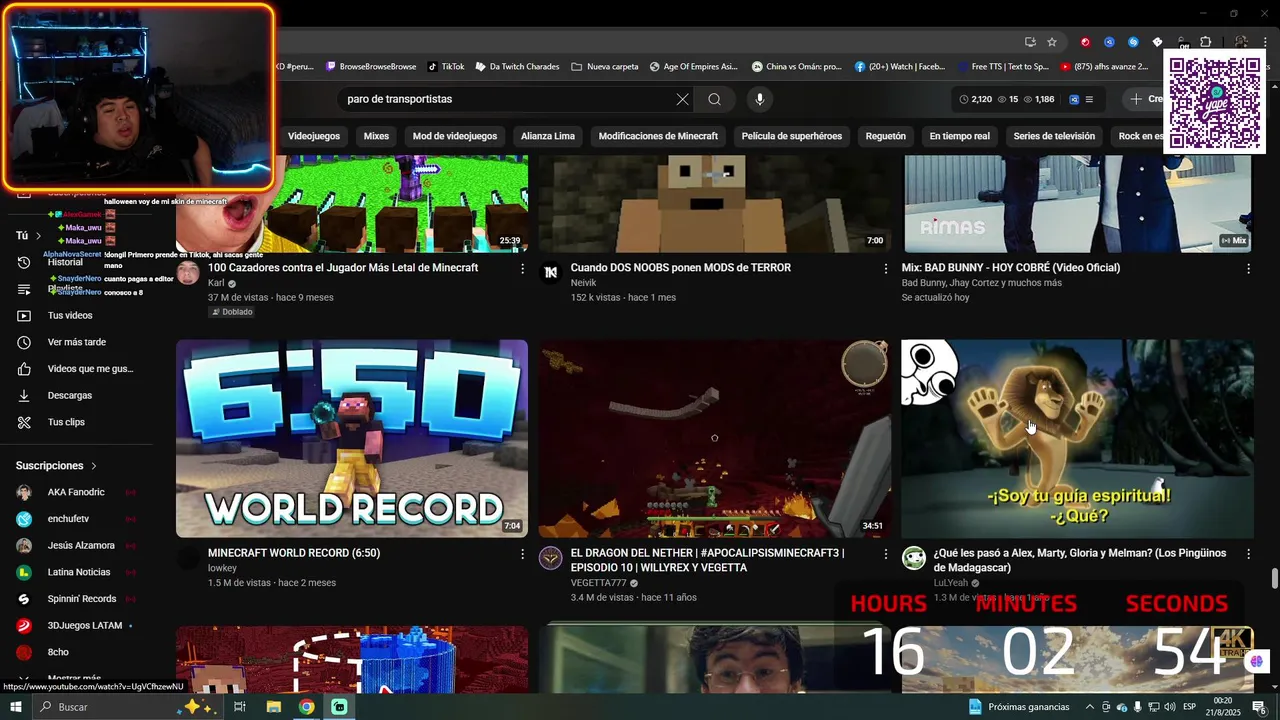Open Da Twitch Charades bookmark
Screen dimensions: 1280x720
[x=516, y=67]
